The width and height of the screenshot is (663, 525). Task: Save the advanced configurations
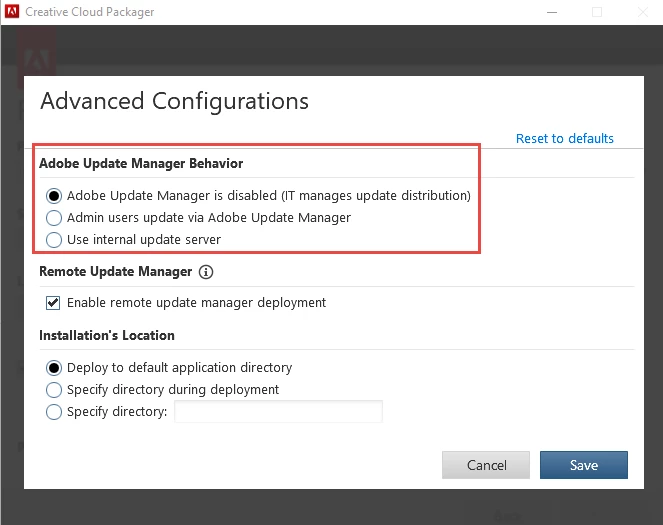(584, 465)
